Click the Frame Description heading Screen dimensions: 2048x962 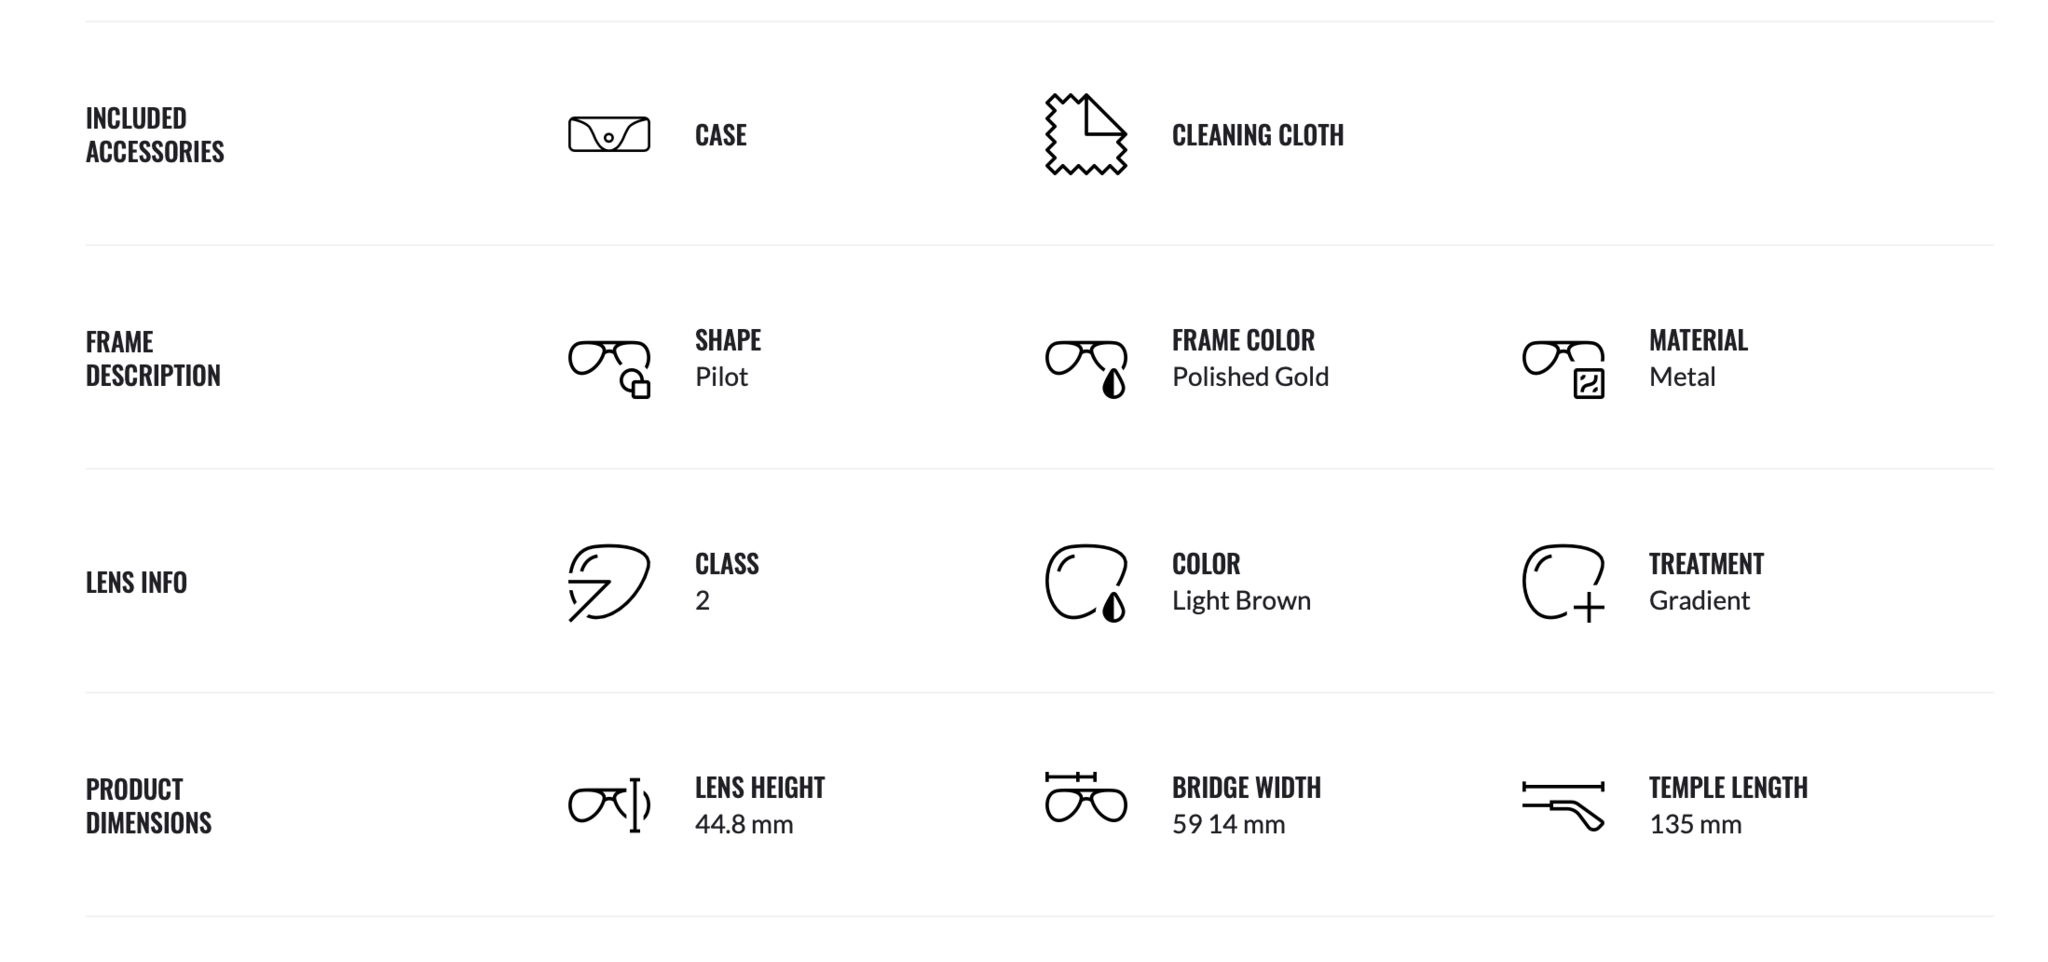(x=153, y=359)
